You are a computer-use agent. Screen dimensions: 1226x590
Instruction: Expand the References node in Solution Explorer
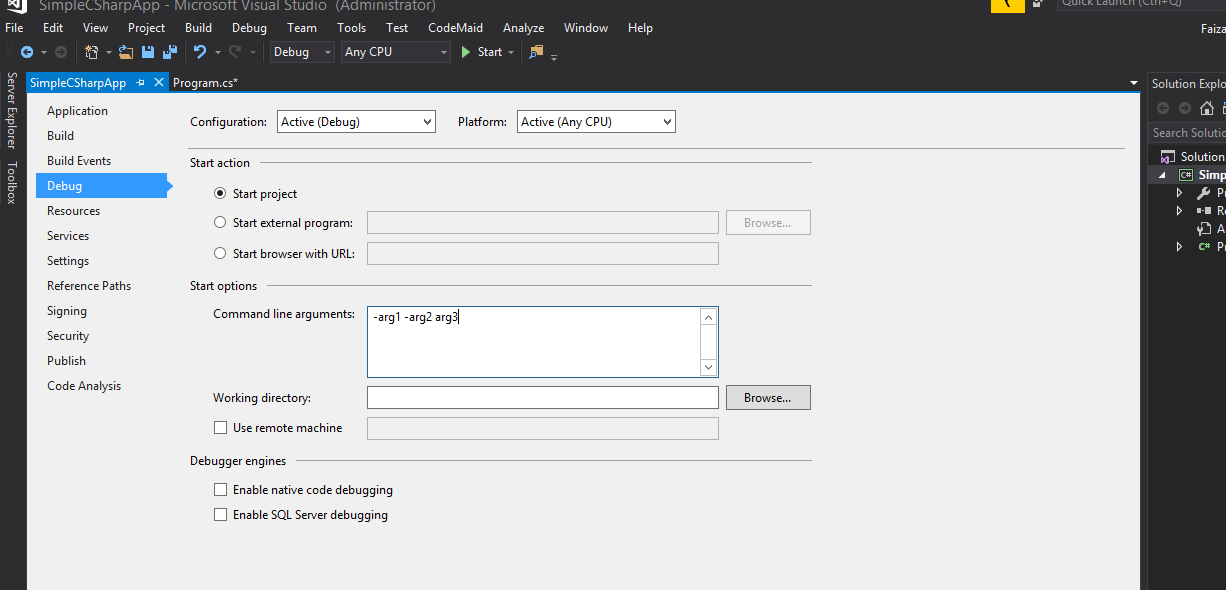pyautogui.click(x=1180, y=211)
